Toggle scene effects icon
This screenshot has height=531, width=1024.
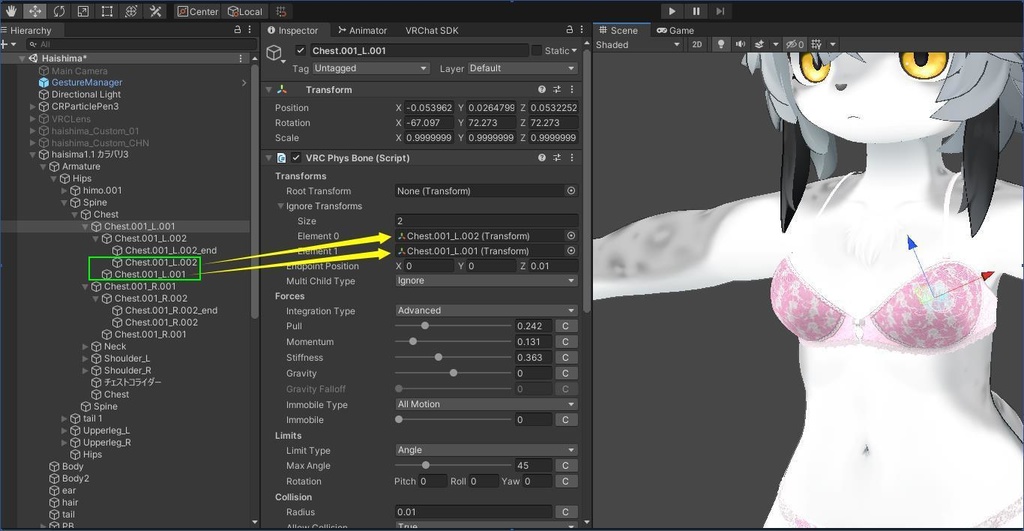point(760,44)
